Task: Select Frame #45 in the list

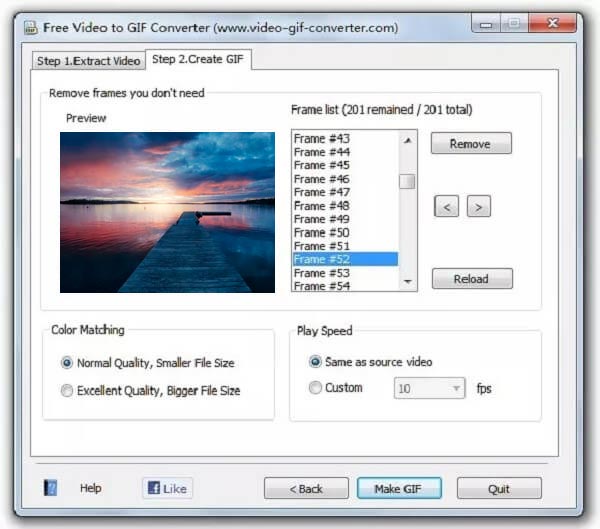Action: pyautogui.click(x=345, y=165)
